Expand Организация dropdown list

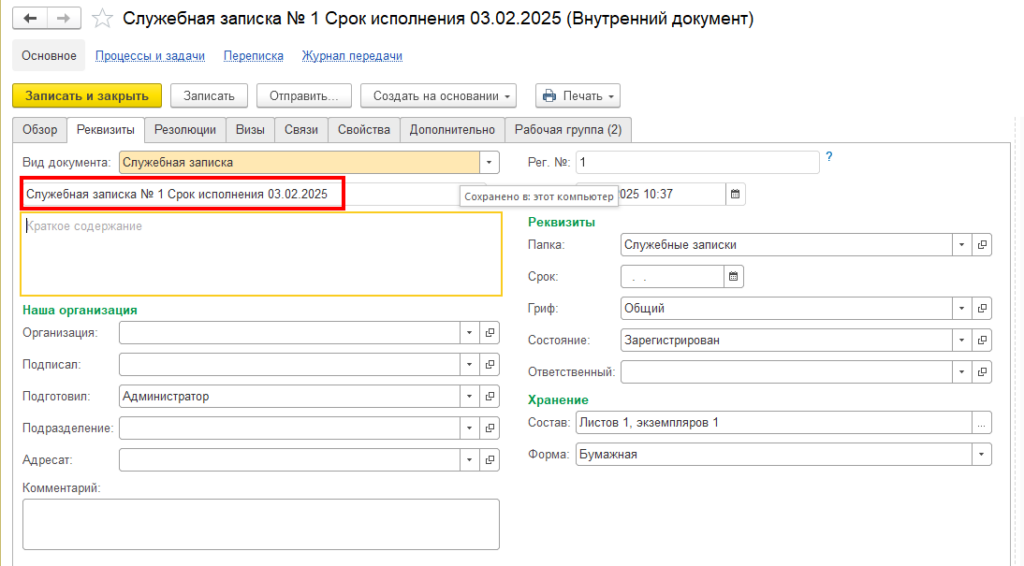pos(469,333)
